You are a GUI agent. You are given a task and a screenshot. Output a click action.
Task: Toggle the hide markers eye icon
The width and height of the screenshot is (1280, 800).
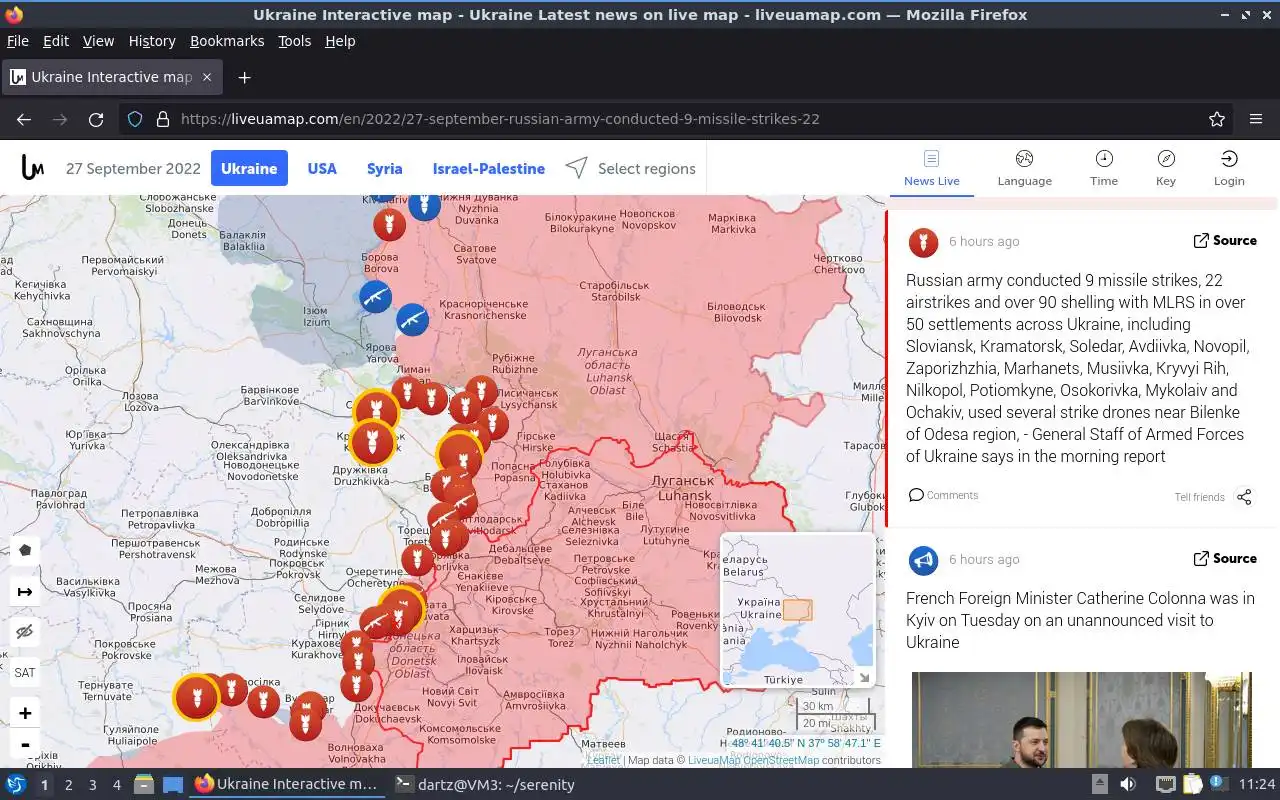tap(25, 632)
